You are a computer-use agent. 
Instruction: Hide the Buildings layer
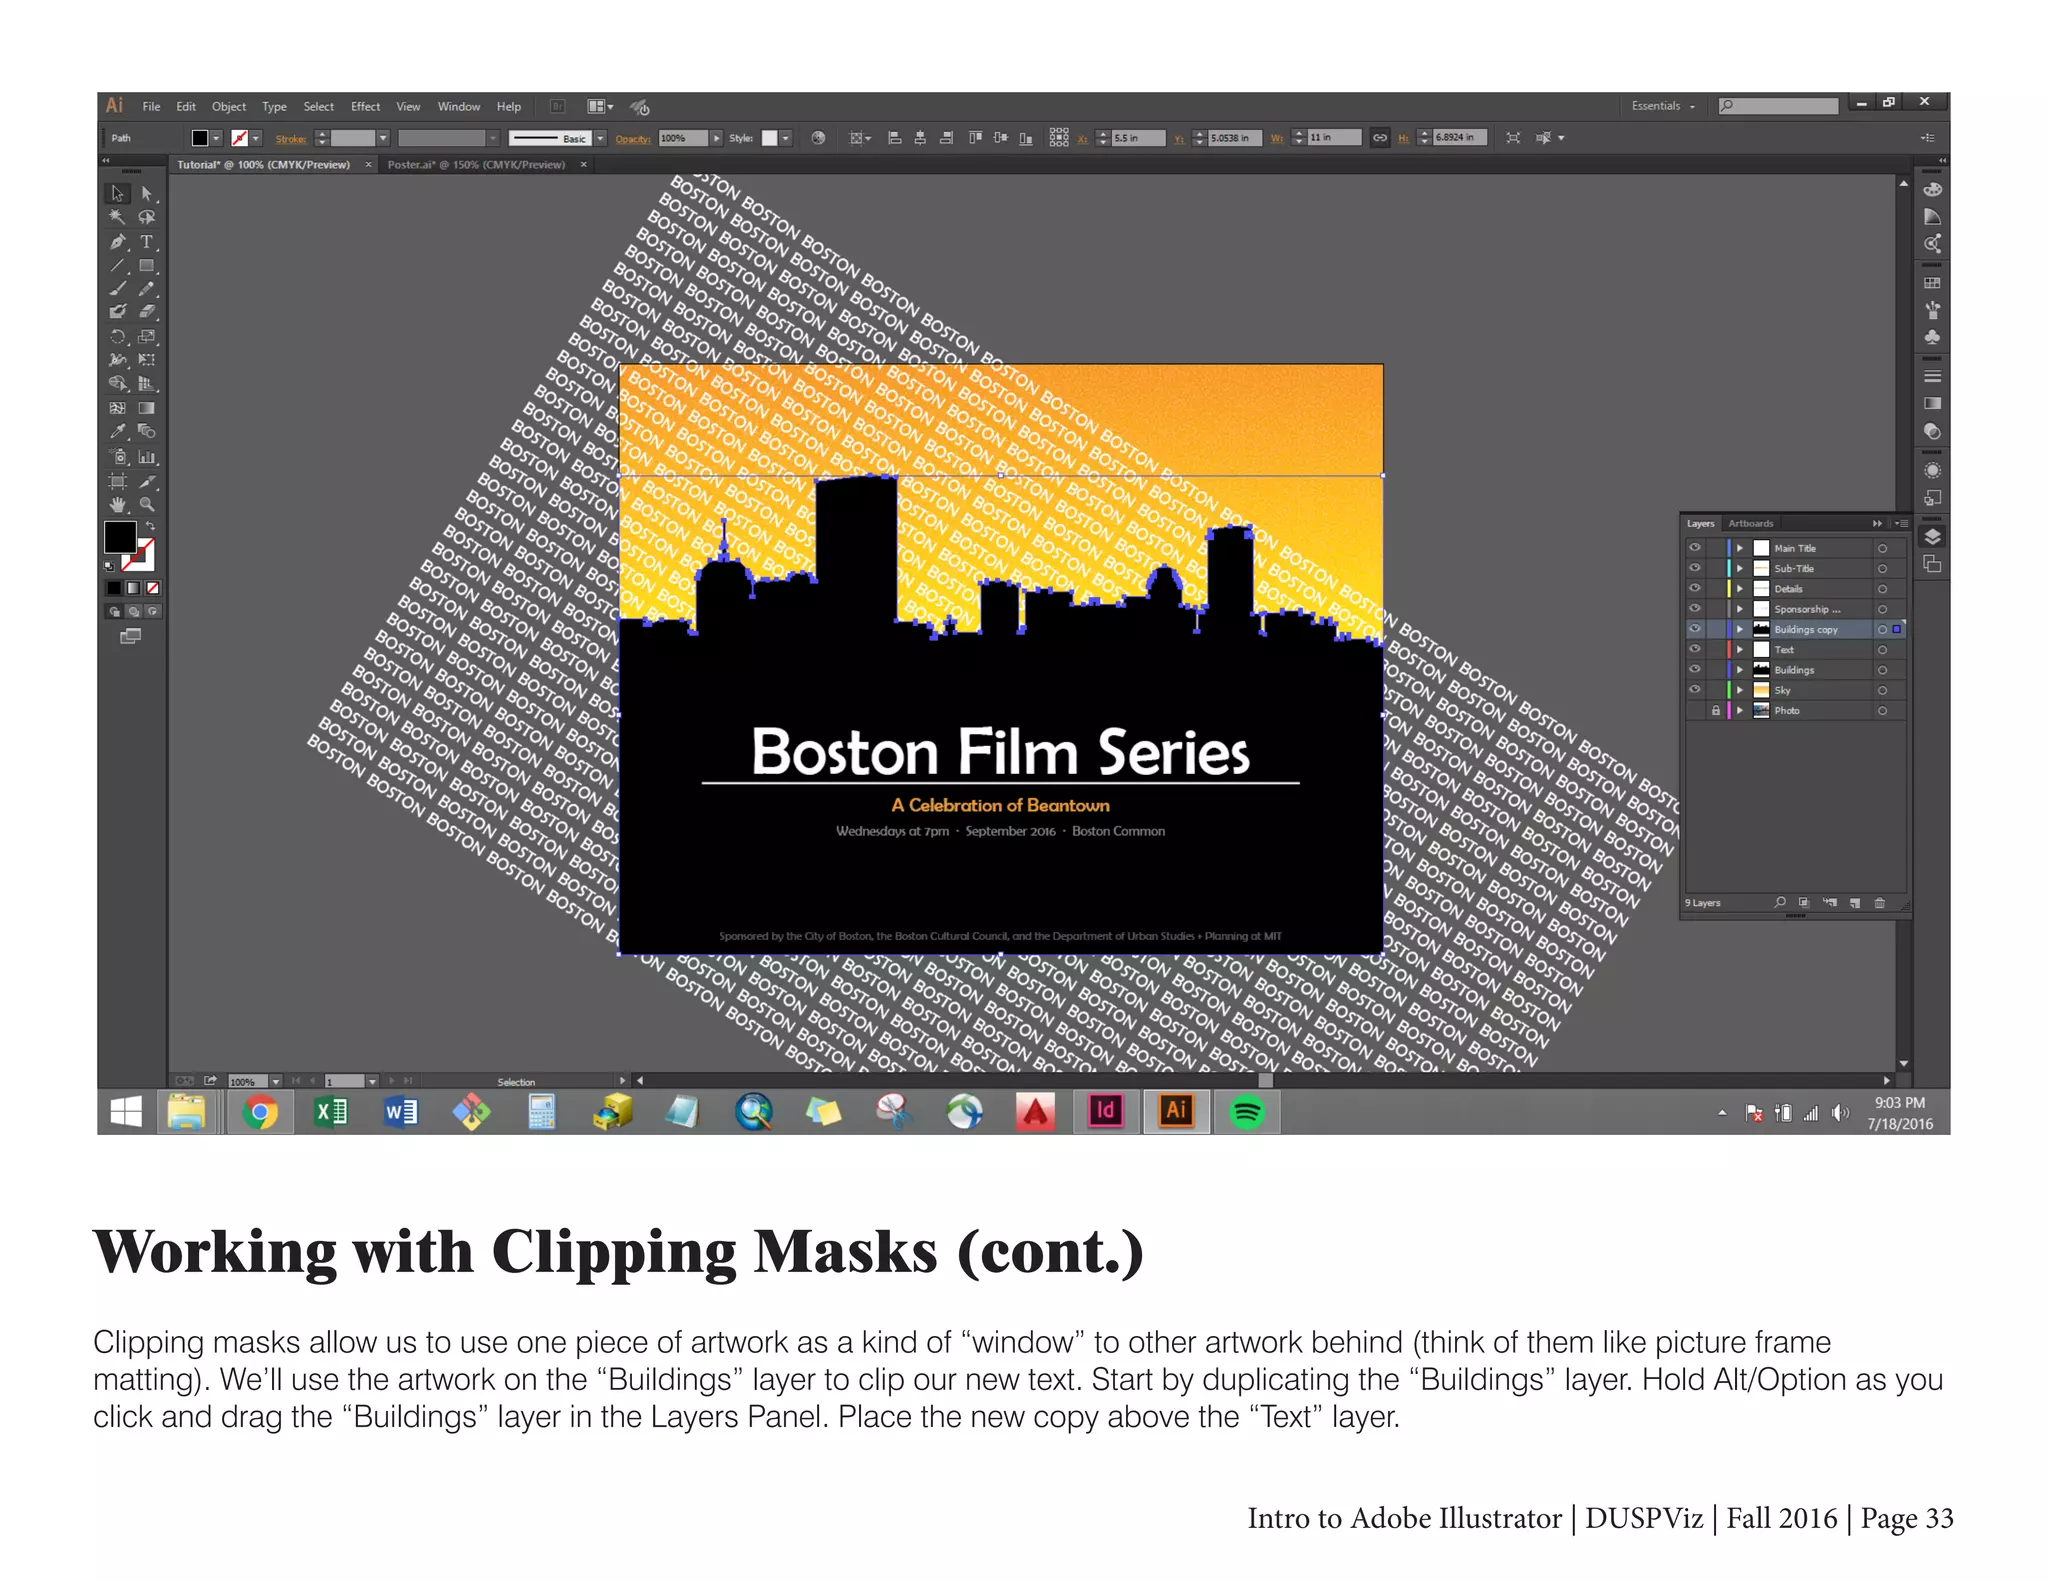pos(1694,670)
